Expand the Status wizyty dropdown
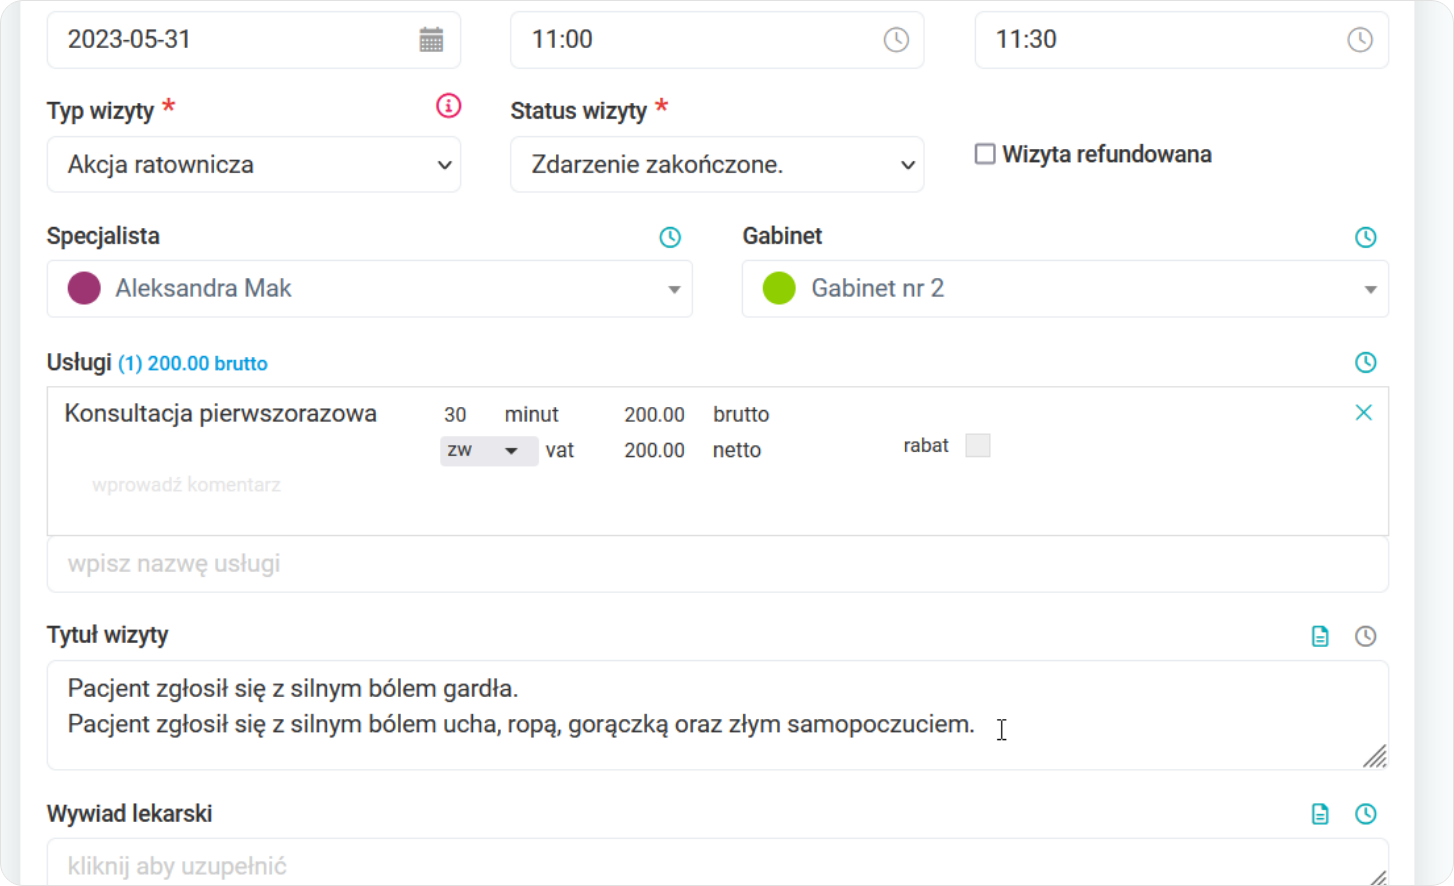 click(x=717, y=165)
